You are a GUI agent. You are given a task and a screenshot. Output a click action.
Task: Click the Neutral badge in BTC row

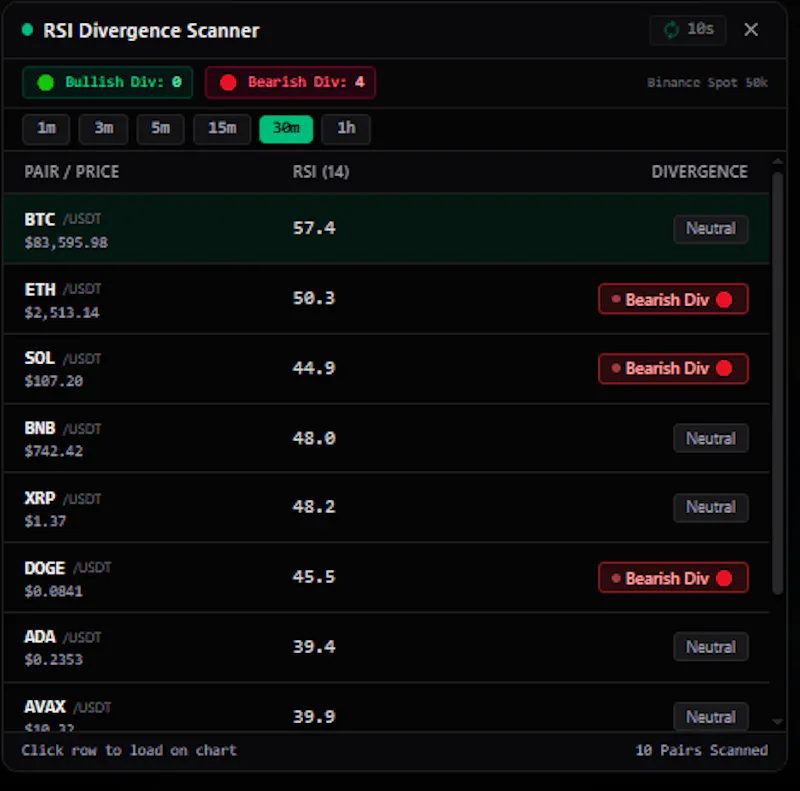711,229
